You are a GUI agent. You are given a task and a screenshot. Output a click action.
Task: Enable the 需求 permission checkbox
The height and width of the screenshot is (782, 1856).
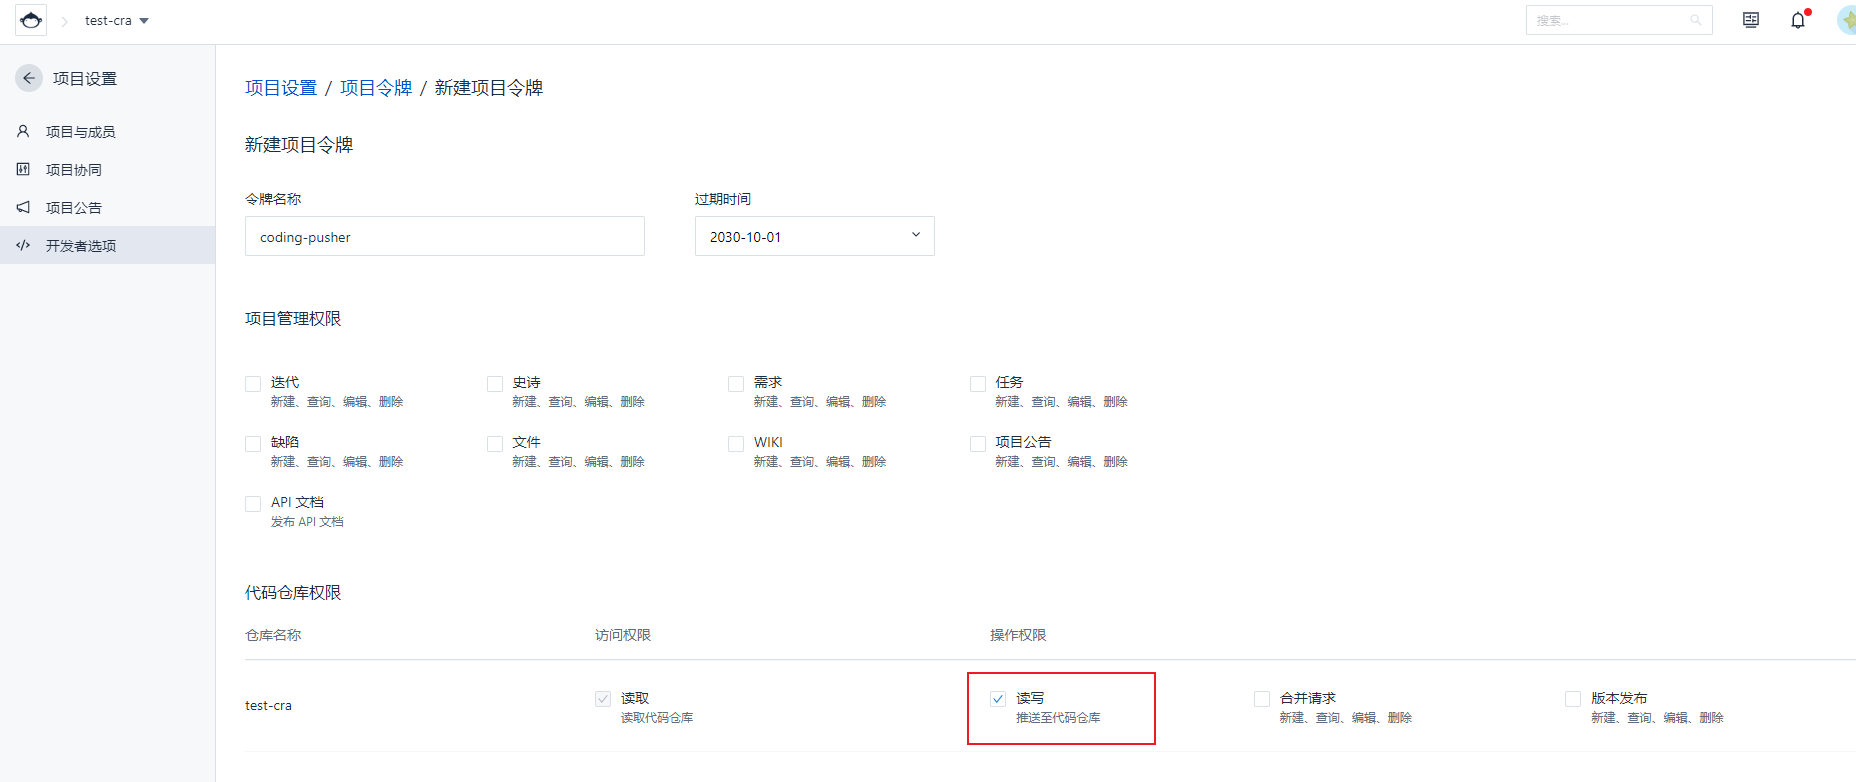[x=736, y=384]
